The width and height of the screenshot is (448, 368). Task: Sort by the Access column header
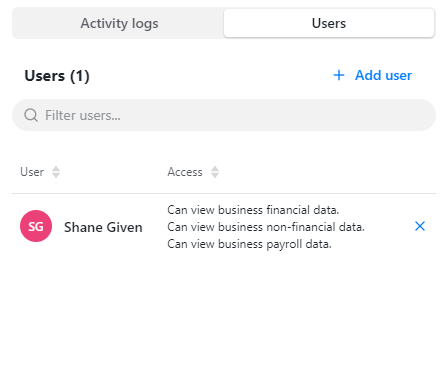pos(185,172)
